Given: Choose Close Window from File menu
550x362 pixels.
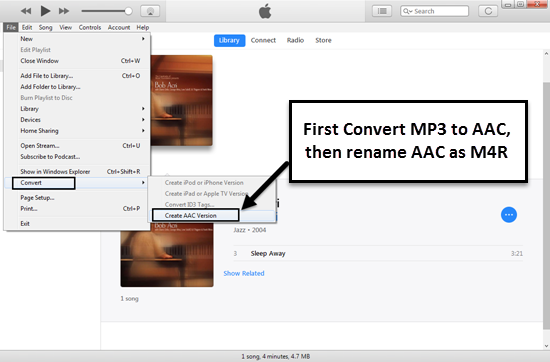Looking at the screenshot, I should (77, 61).
